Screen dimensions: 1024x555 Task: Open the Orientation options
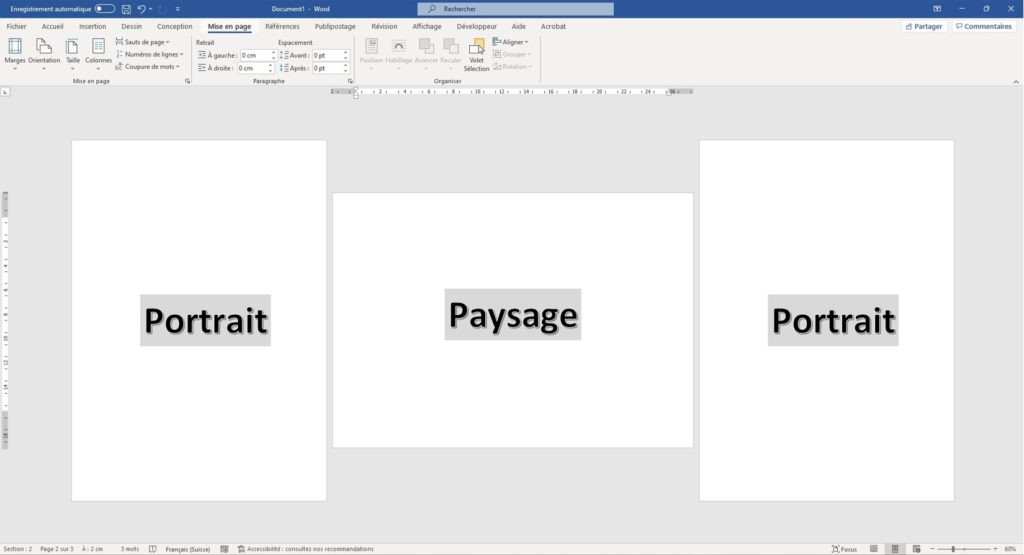pyautogui.click(x=44, y=54)
